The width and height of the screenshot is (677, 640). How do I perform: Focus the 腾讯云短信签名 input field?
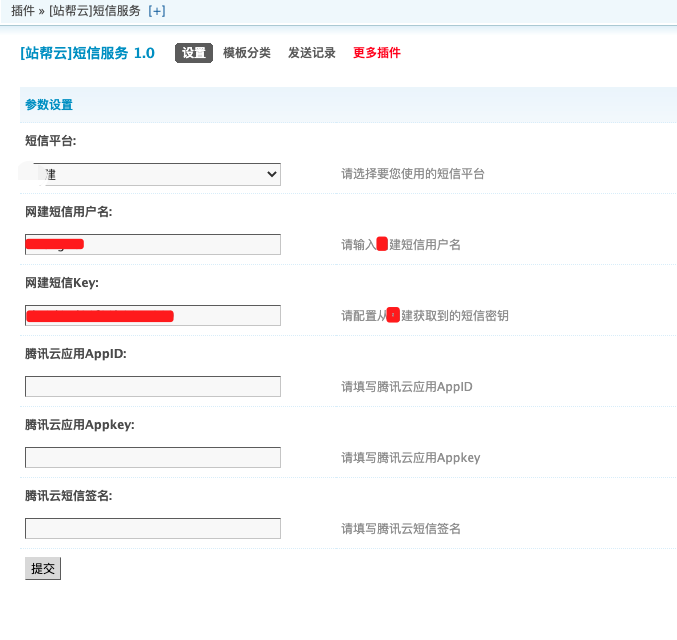point(153,529)
